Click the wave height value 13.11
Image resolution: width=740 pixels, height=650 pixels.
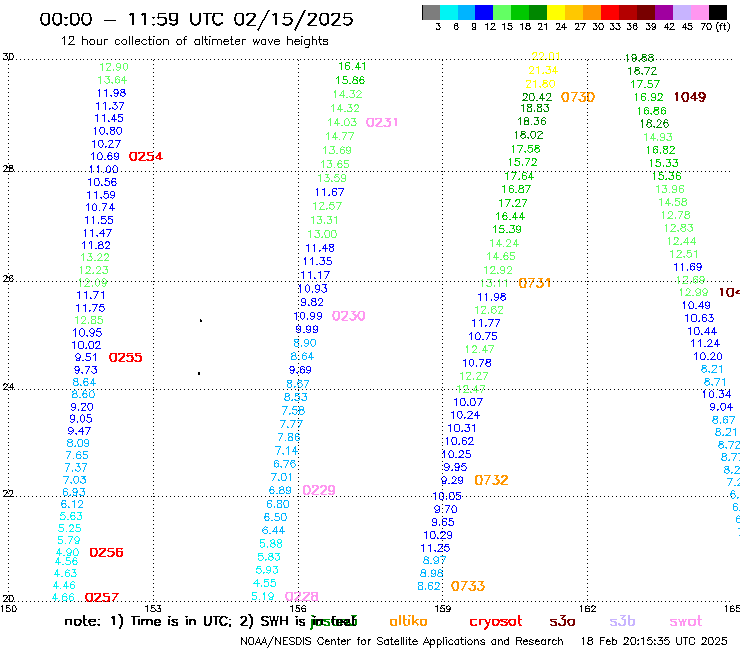494,283
